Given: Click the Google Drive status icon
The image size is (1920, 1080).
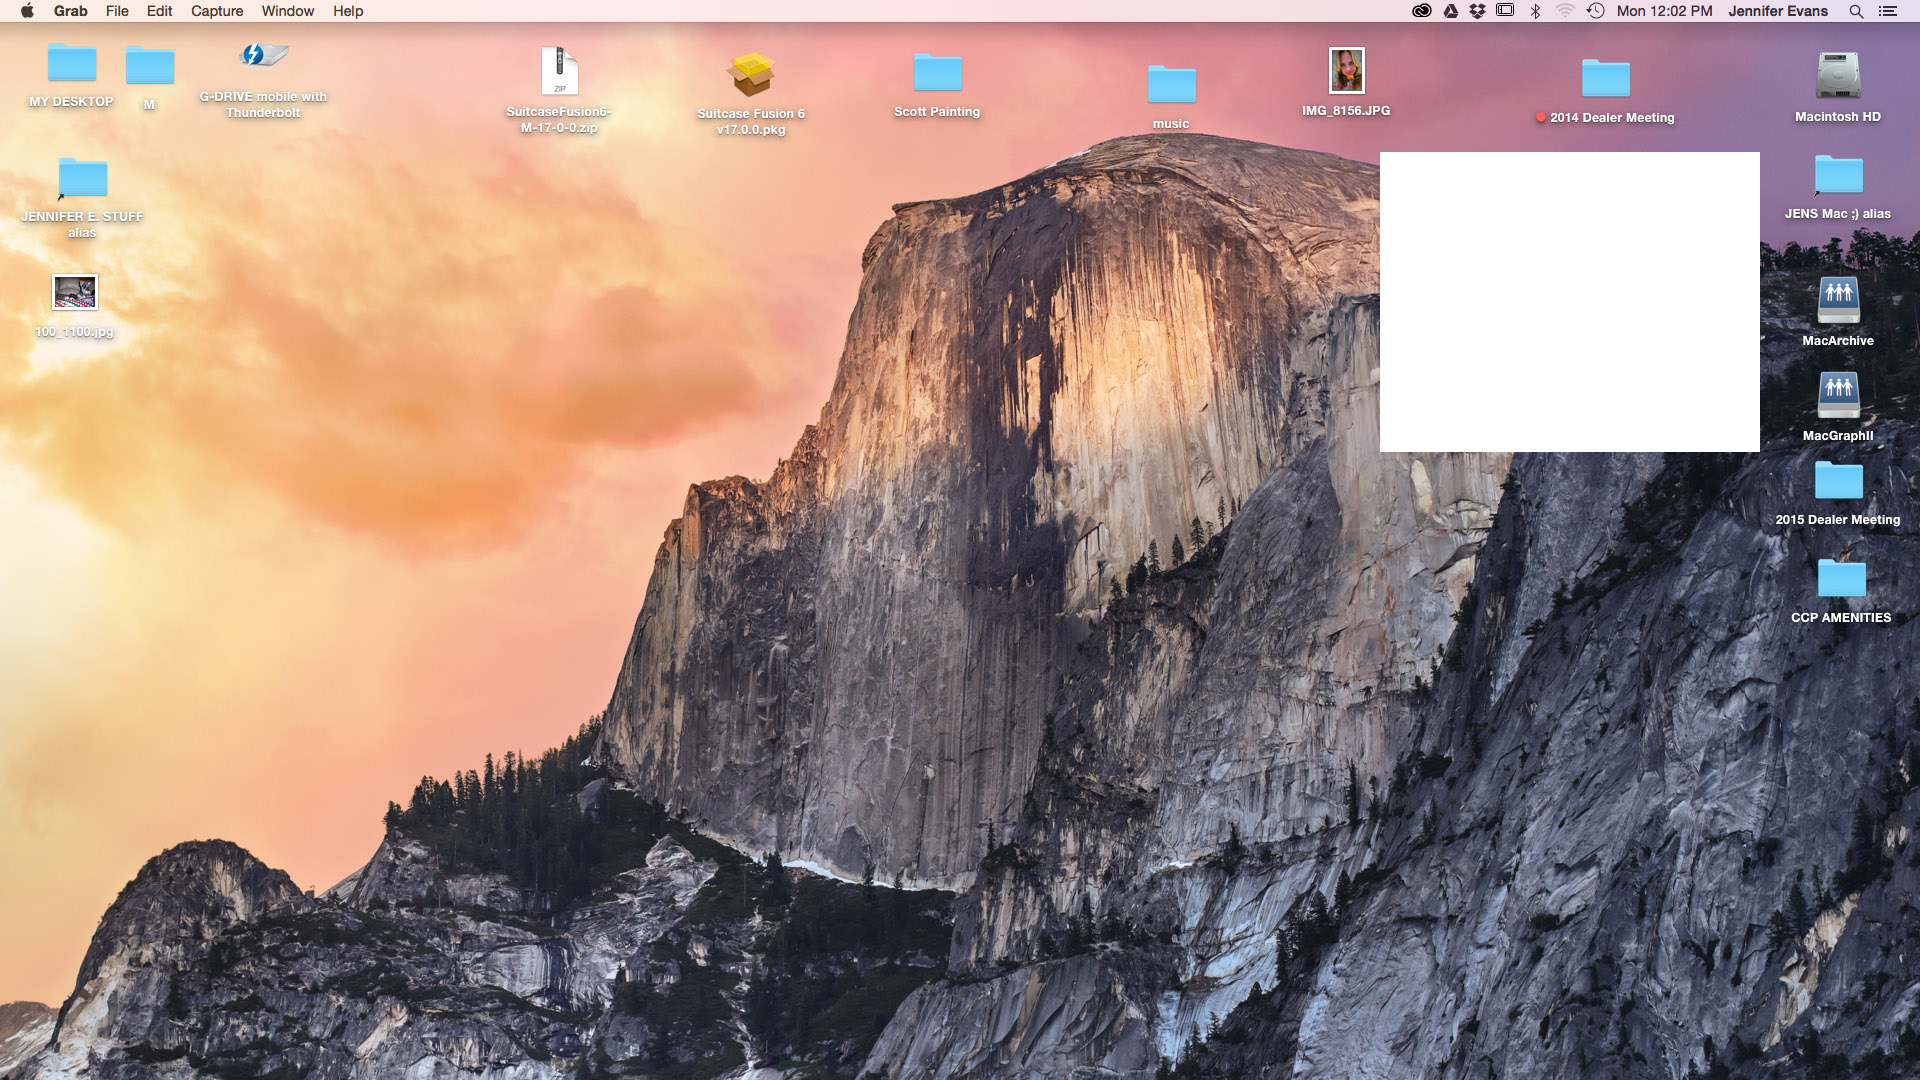Looking at the screenshot, I should [x=1450, y=11].
